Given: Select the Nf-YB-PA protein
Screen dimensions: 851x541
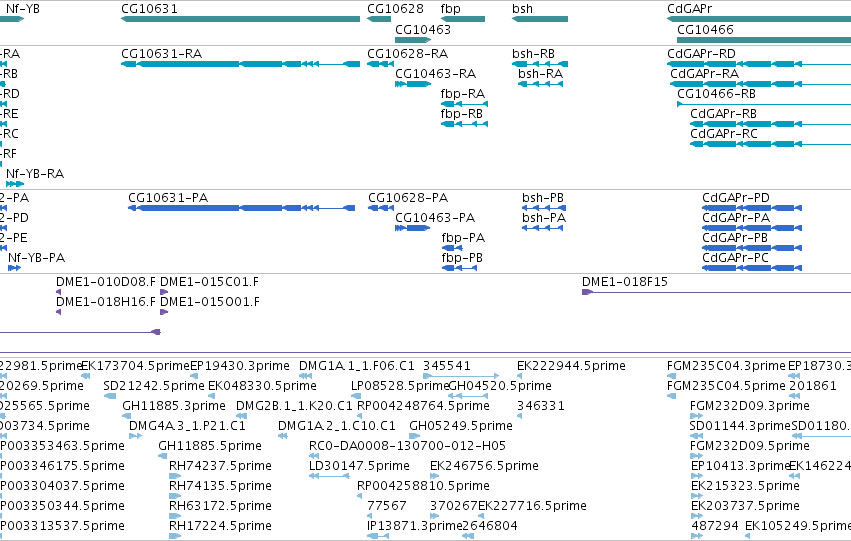Looking at the screenshot, I should [x=15, y=268].
